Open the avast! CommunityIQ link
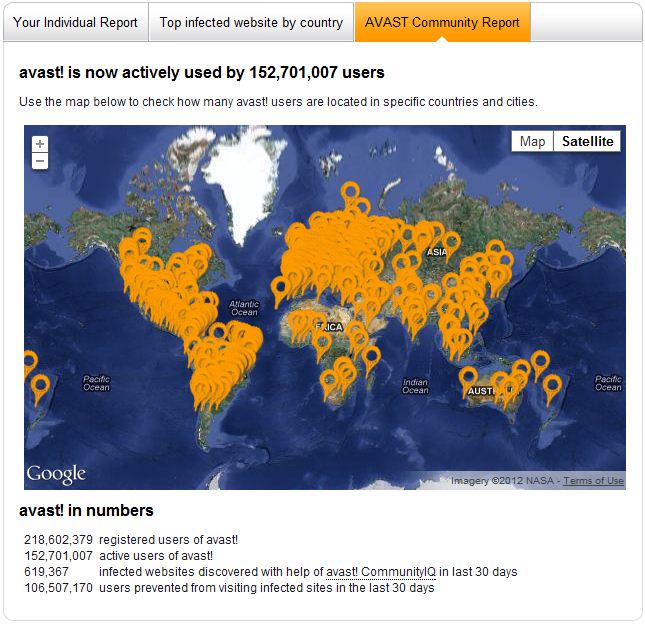Image resolution: width=645 pixels, height=624 pixels. (381, 572)
